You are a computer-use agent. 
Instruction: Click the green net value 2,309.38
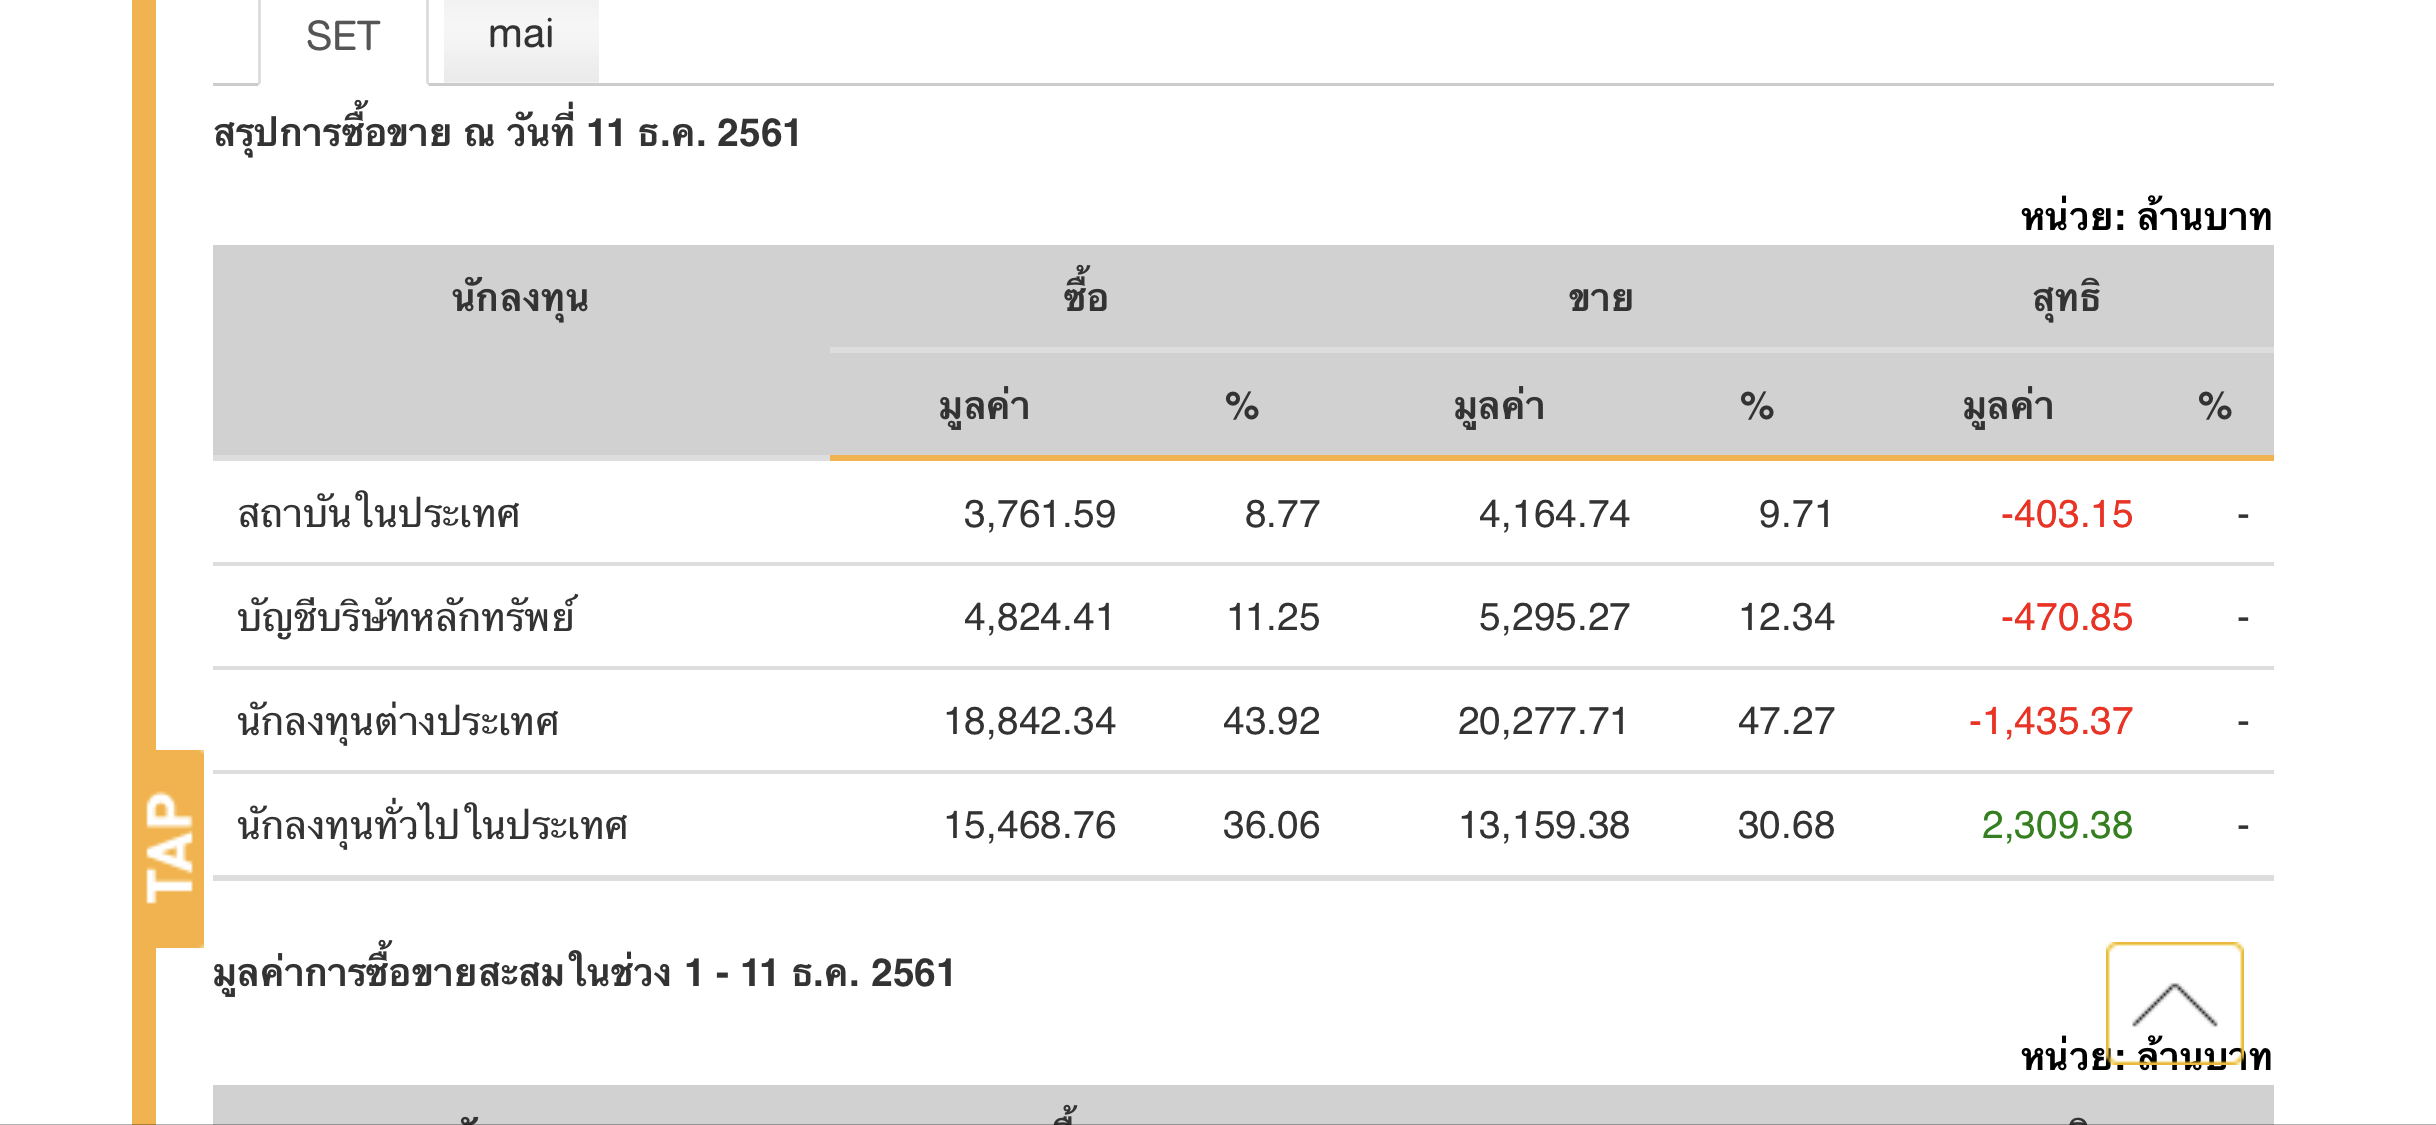click(x=2057, y=825)
